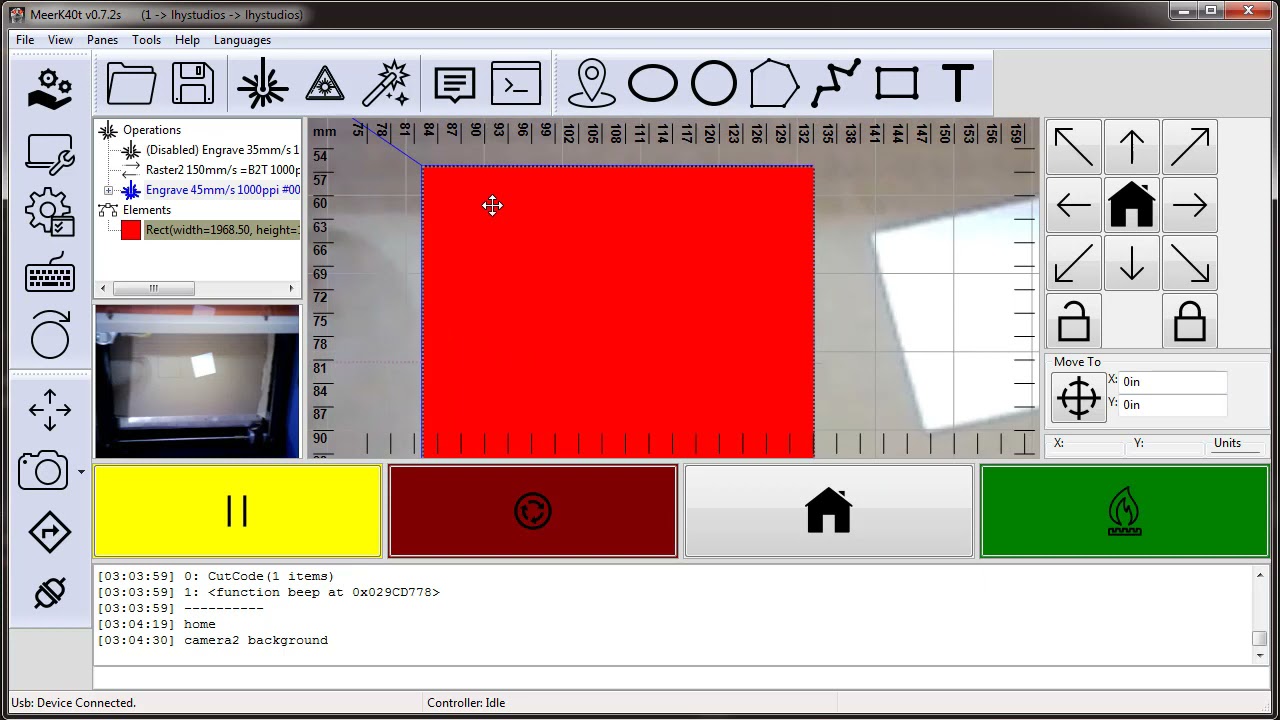Click the red swatch beside Rect element
The width and height of the screenshot is (1280, 720).
click(x=131, y=230)
